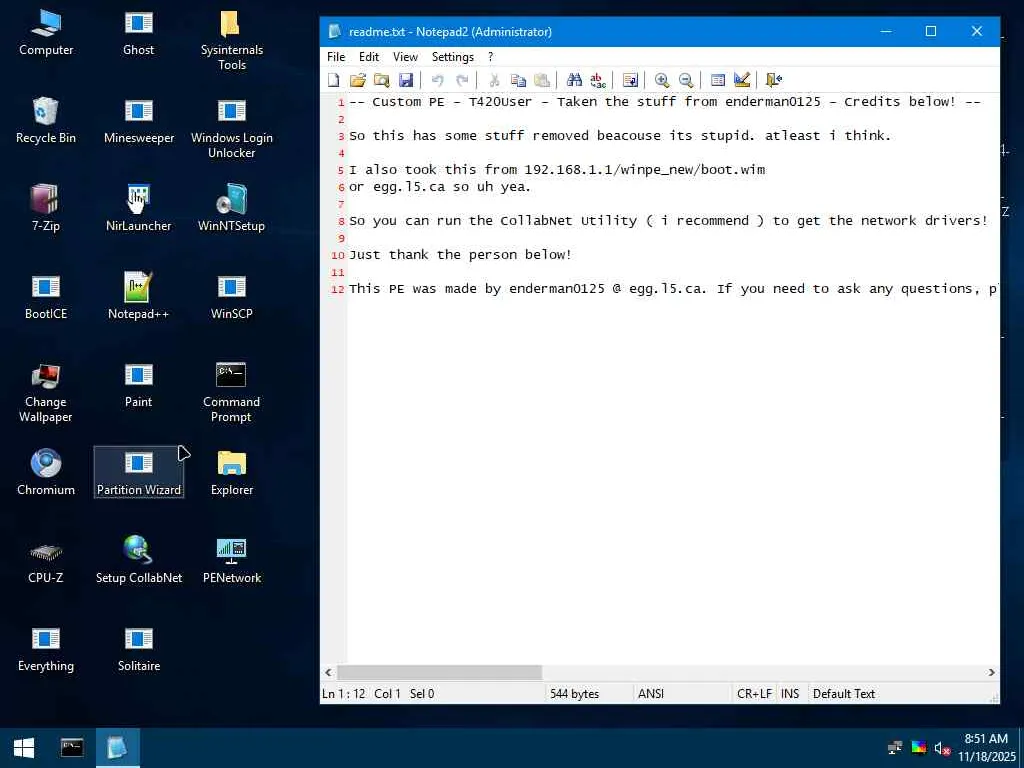
Task: Click the Paste toolbar icon
Action: pos(542,80)
